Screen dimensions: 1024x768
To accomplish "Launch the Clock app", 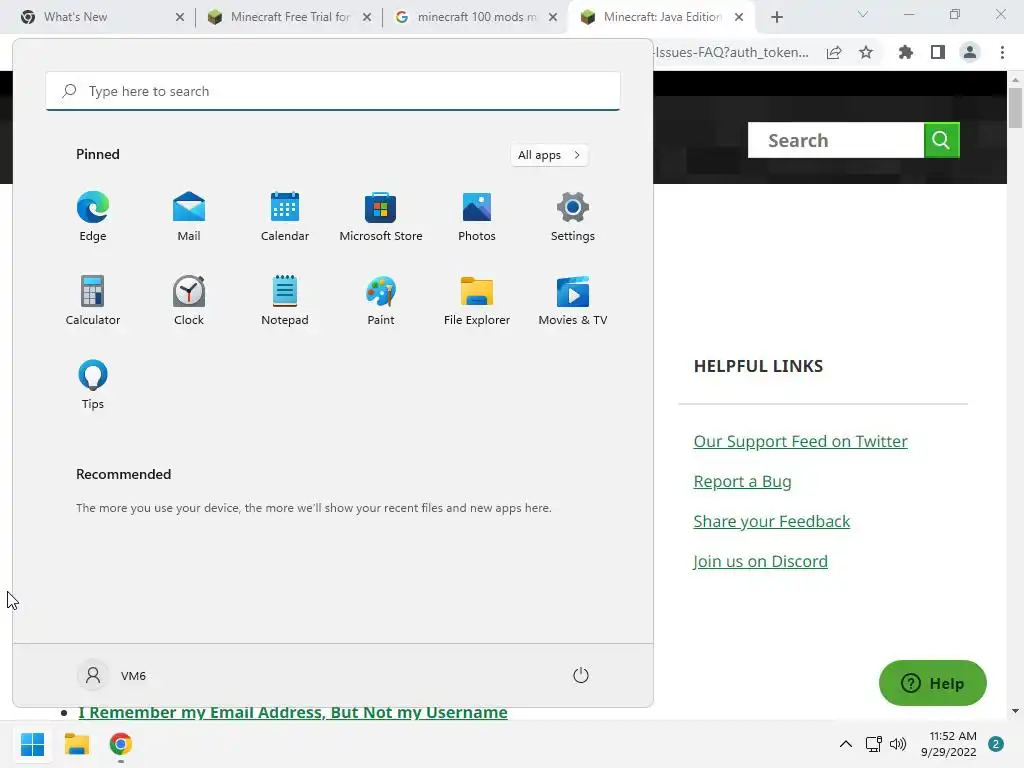I will 189,300.
